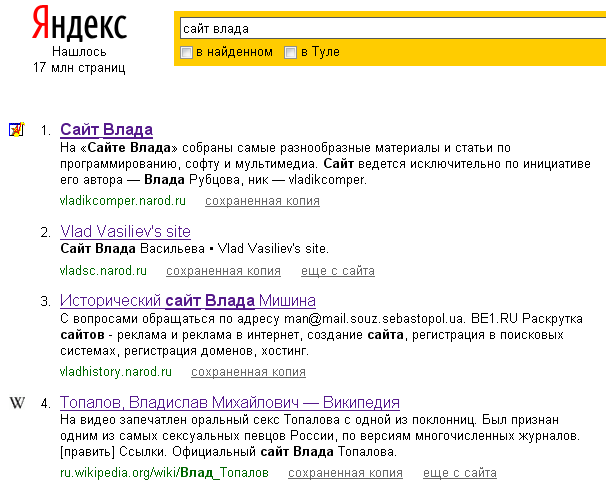This screenshot has width=606, height=492.
Task: Open cached copy for vladsc.narod.ru
Action: point(223,270)
